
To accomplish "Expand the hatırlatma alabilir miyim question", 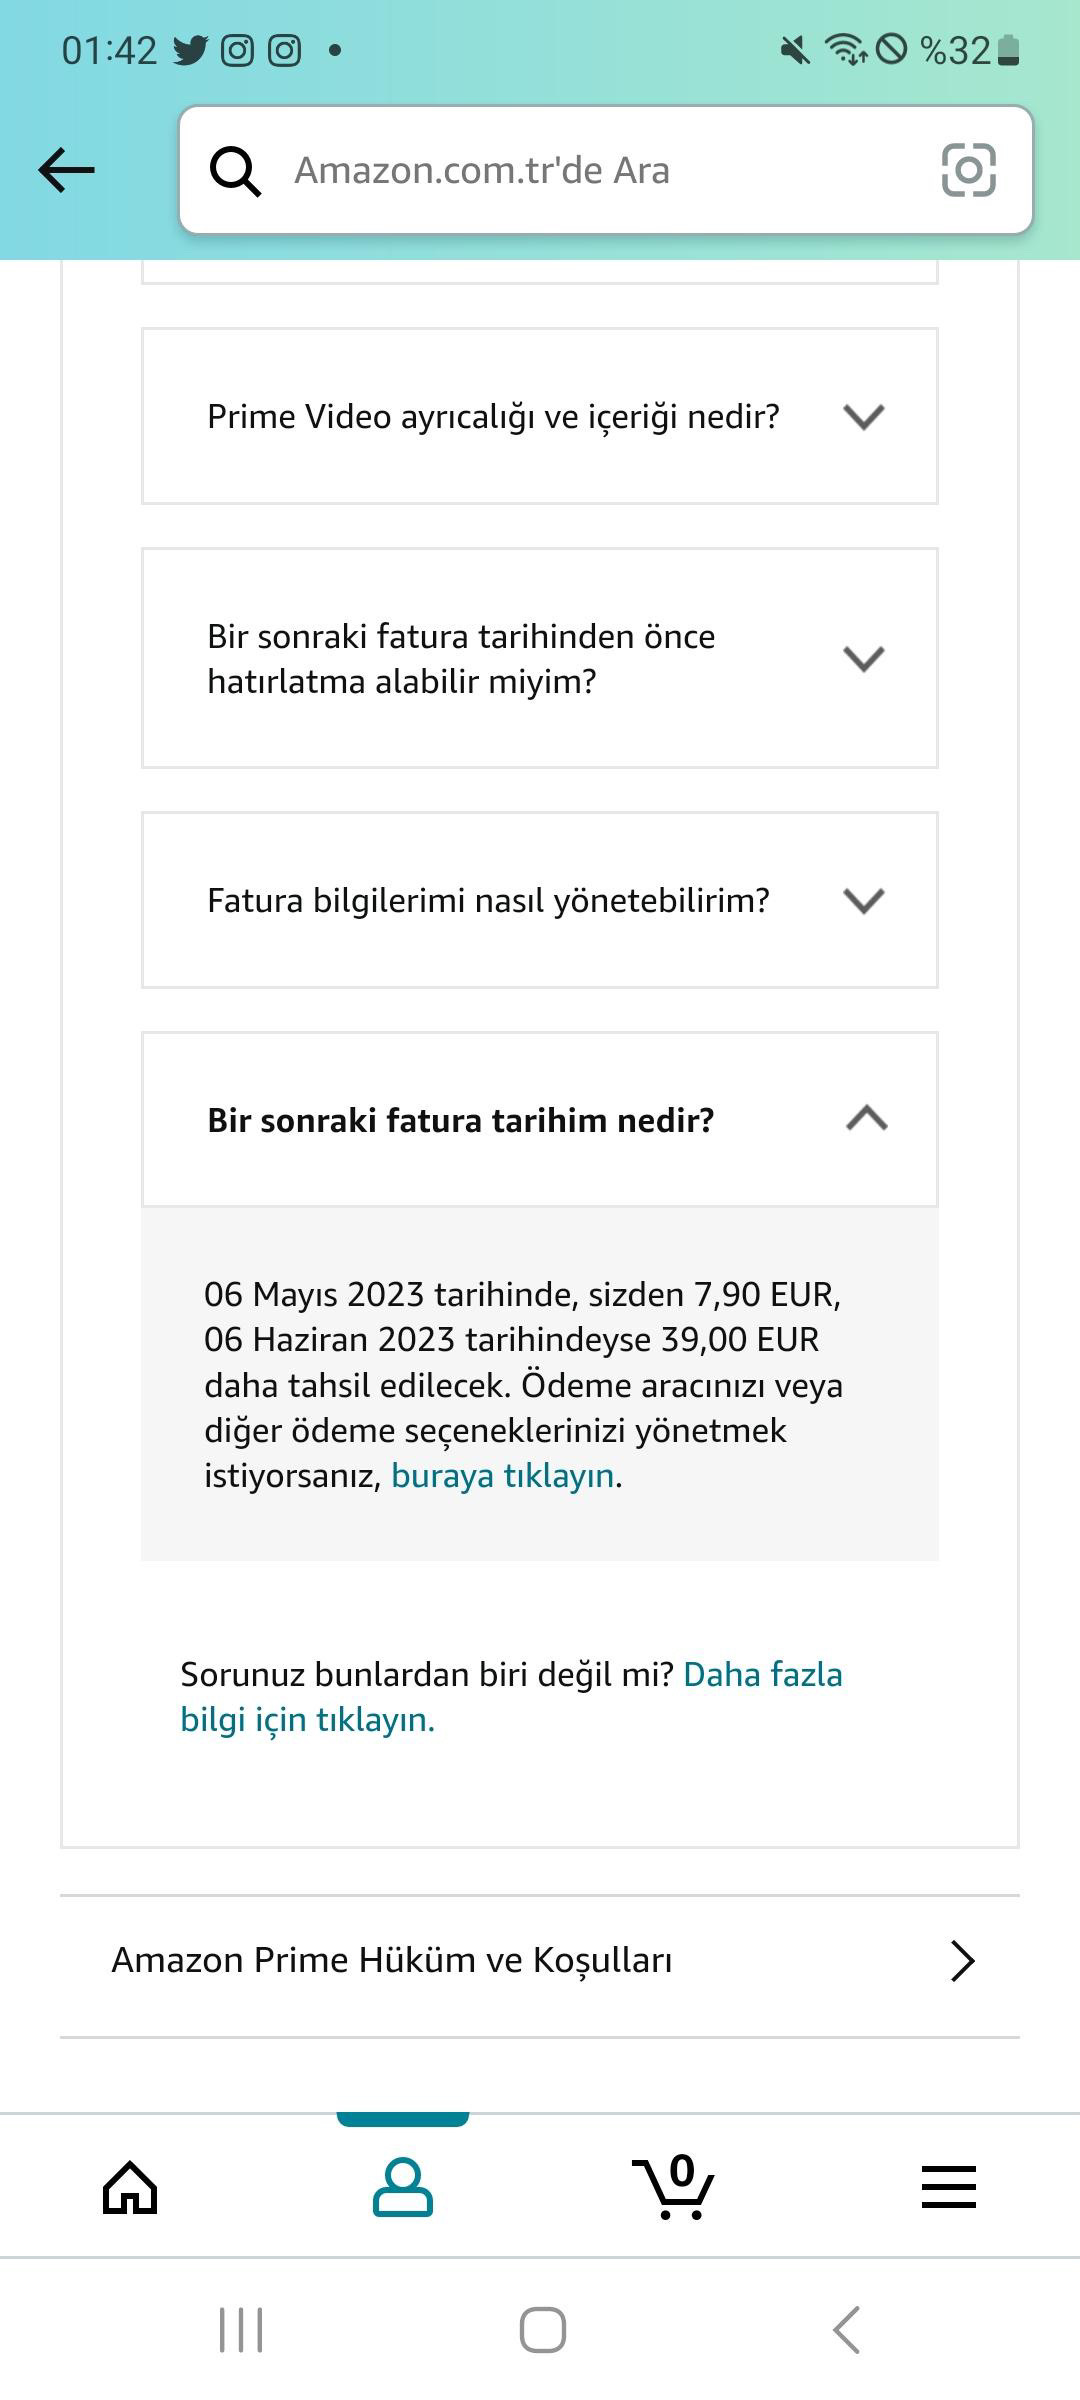I will (540, 658).
